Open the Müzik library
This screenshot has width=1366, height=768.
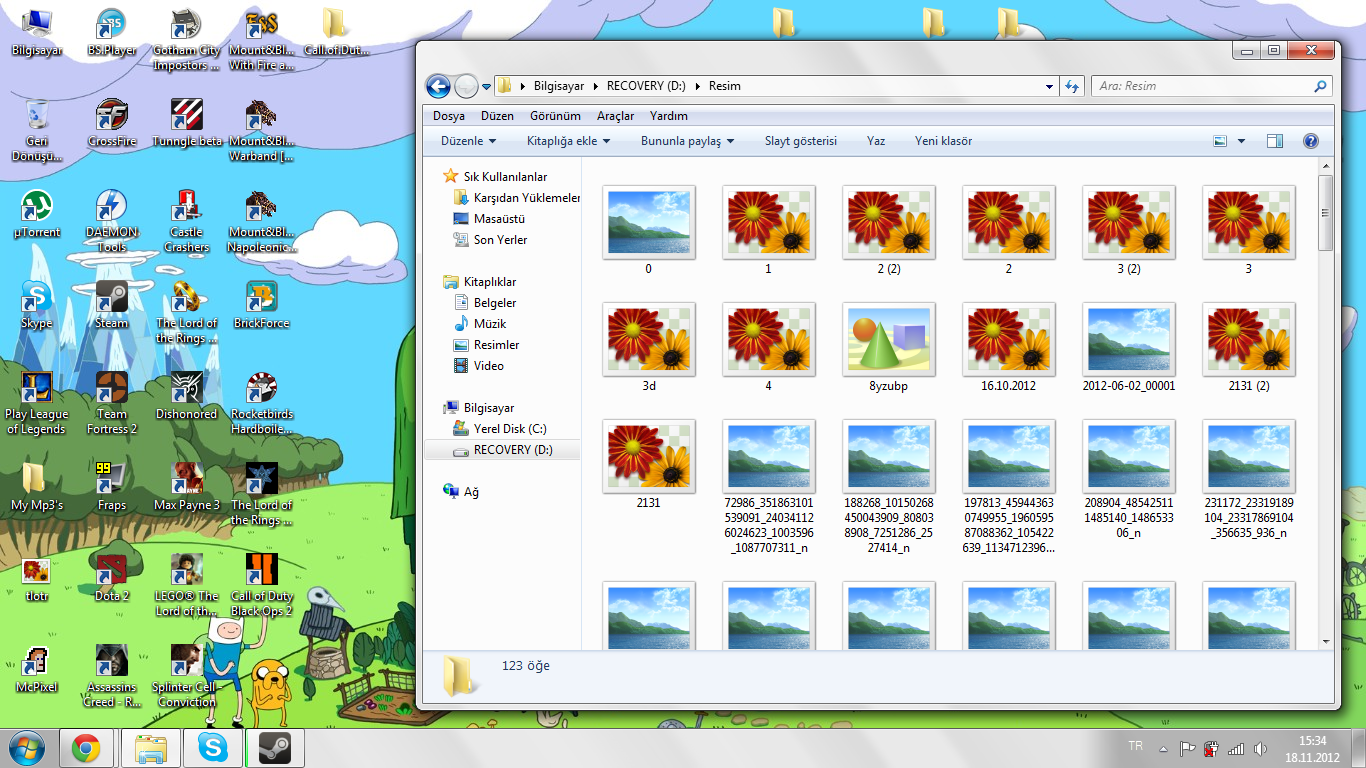[480, 324]
